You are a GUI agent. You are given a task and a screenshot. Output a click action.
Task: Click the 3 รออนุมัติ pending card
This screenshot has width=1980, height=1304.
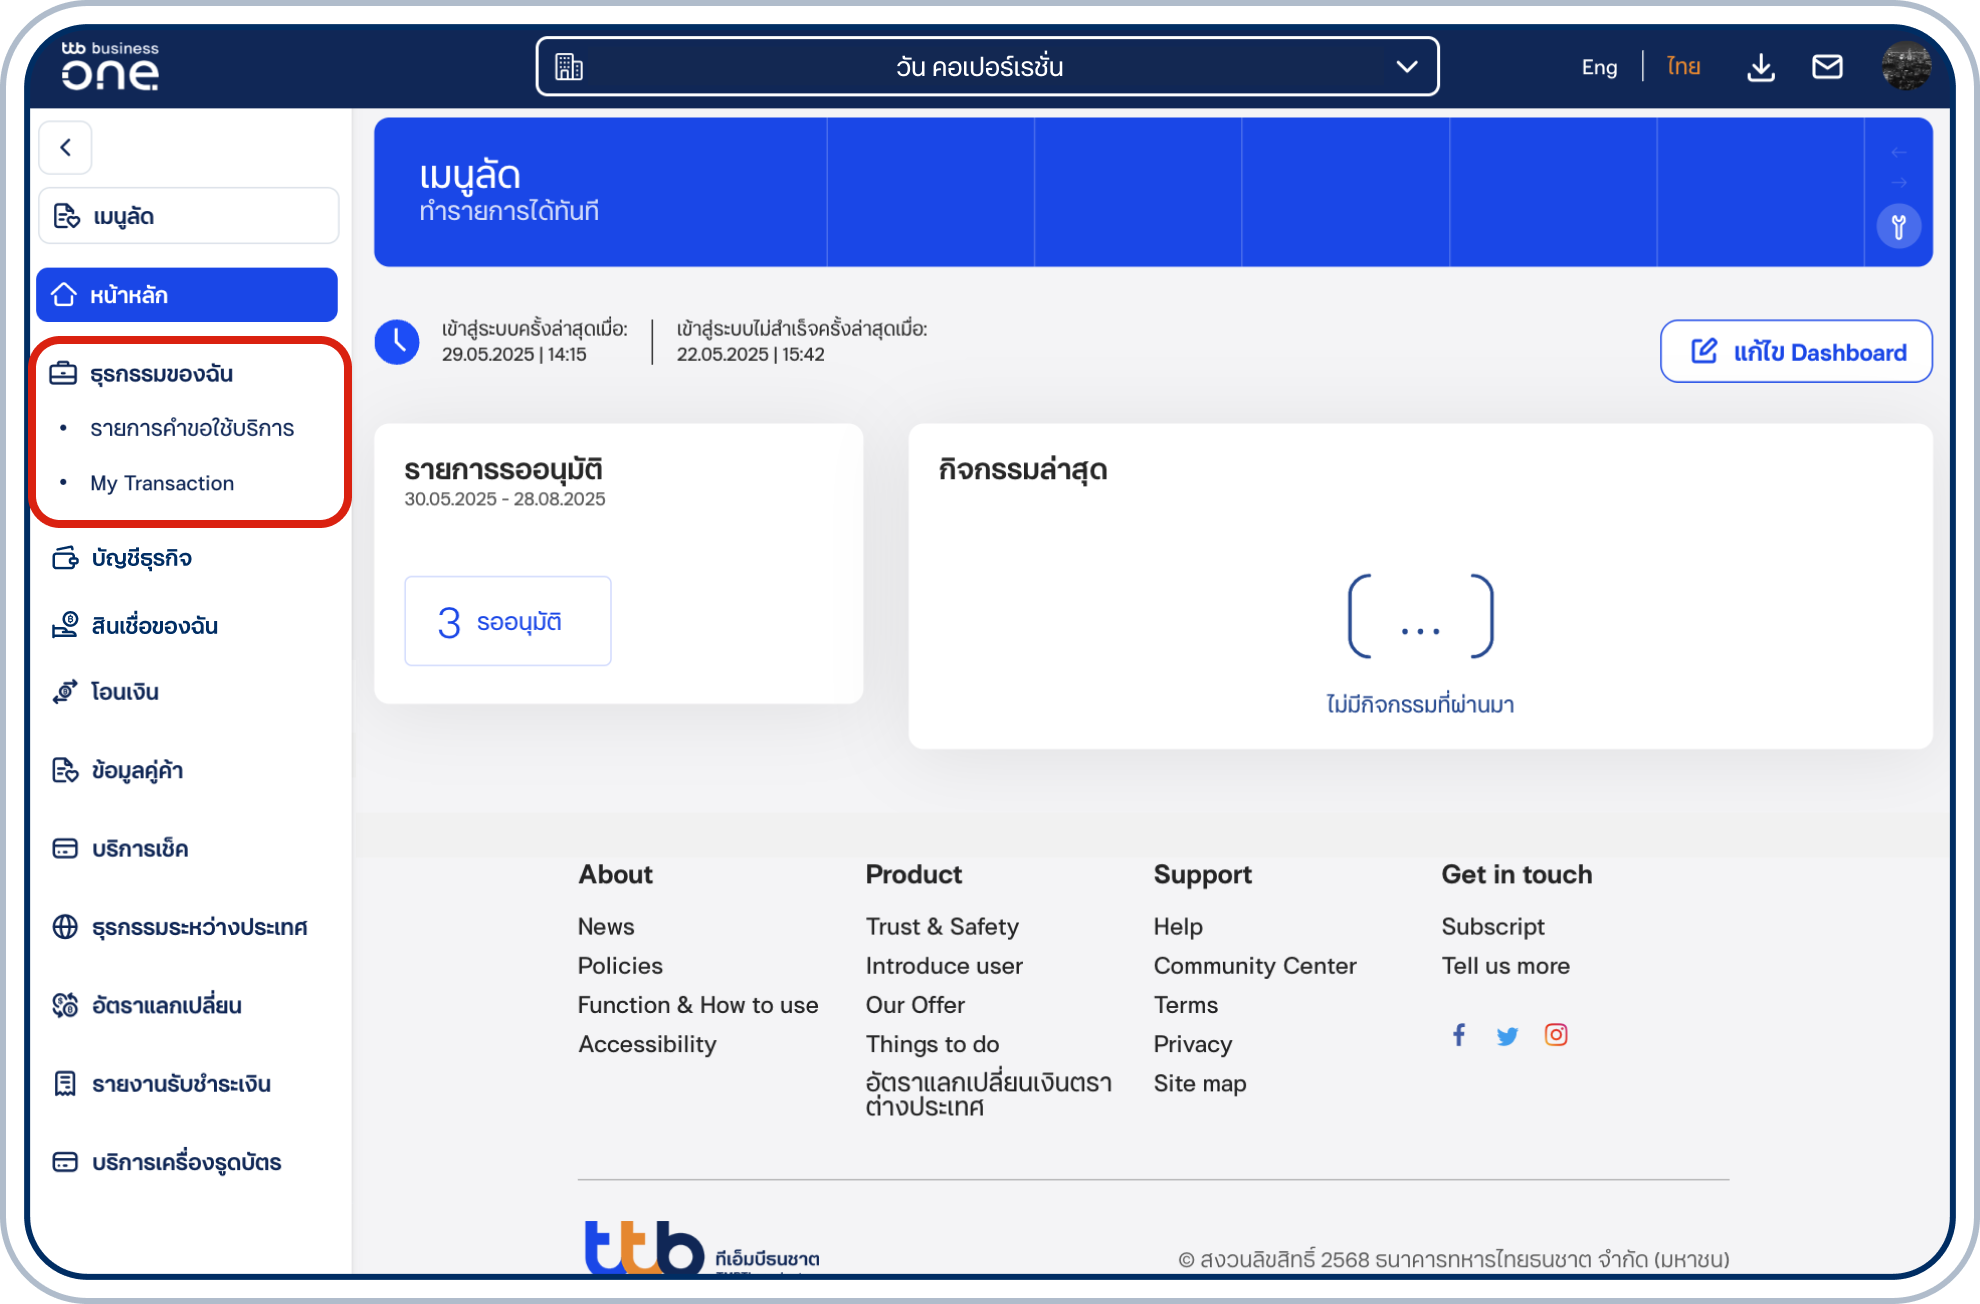coord(507,621)
